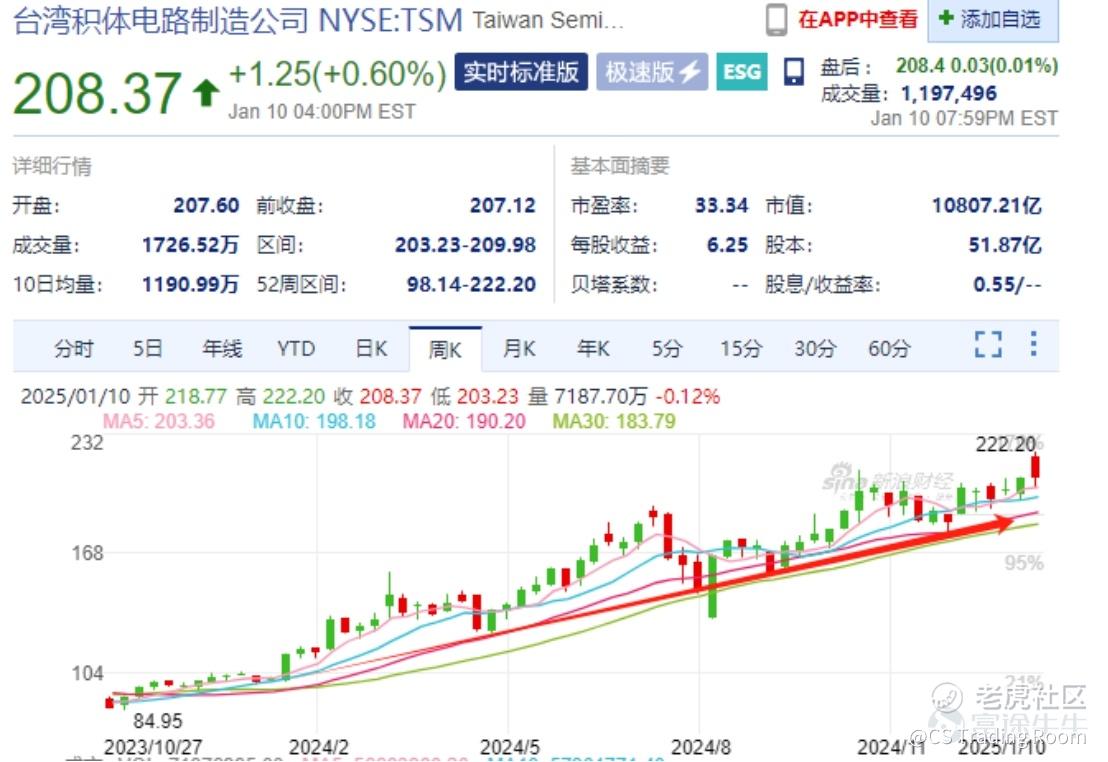Click the 每股收益 value 6.25

point(727,245)
